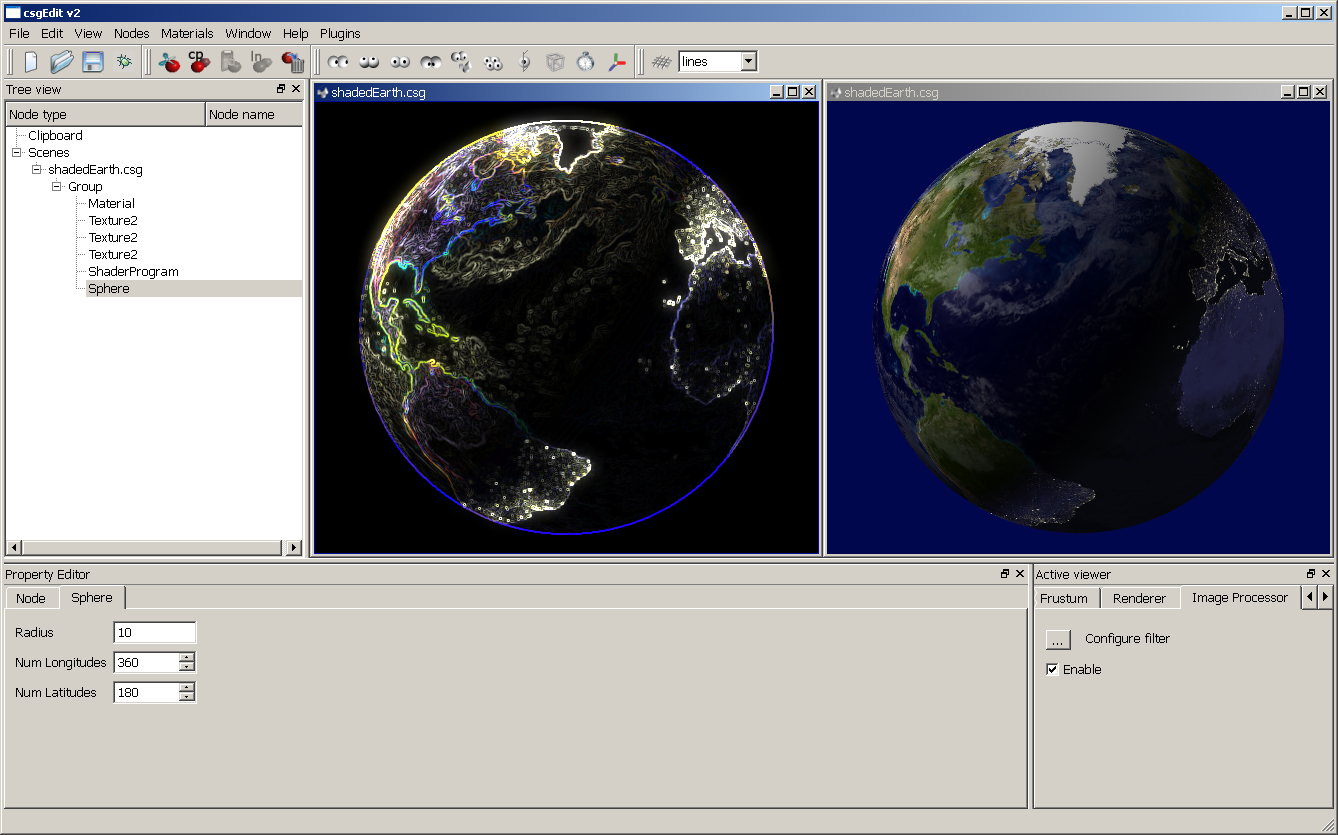The image size is (1338, 835).
Task: Click the grid icon beside lines dropdown
Action: pyautogui.click(x=661, y=62)
